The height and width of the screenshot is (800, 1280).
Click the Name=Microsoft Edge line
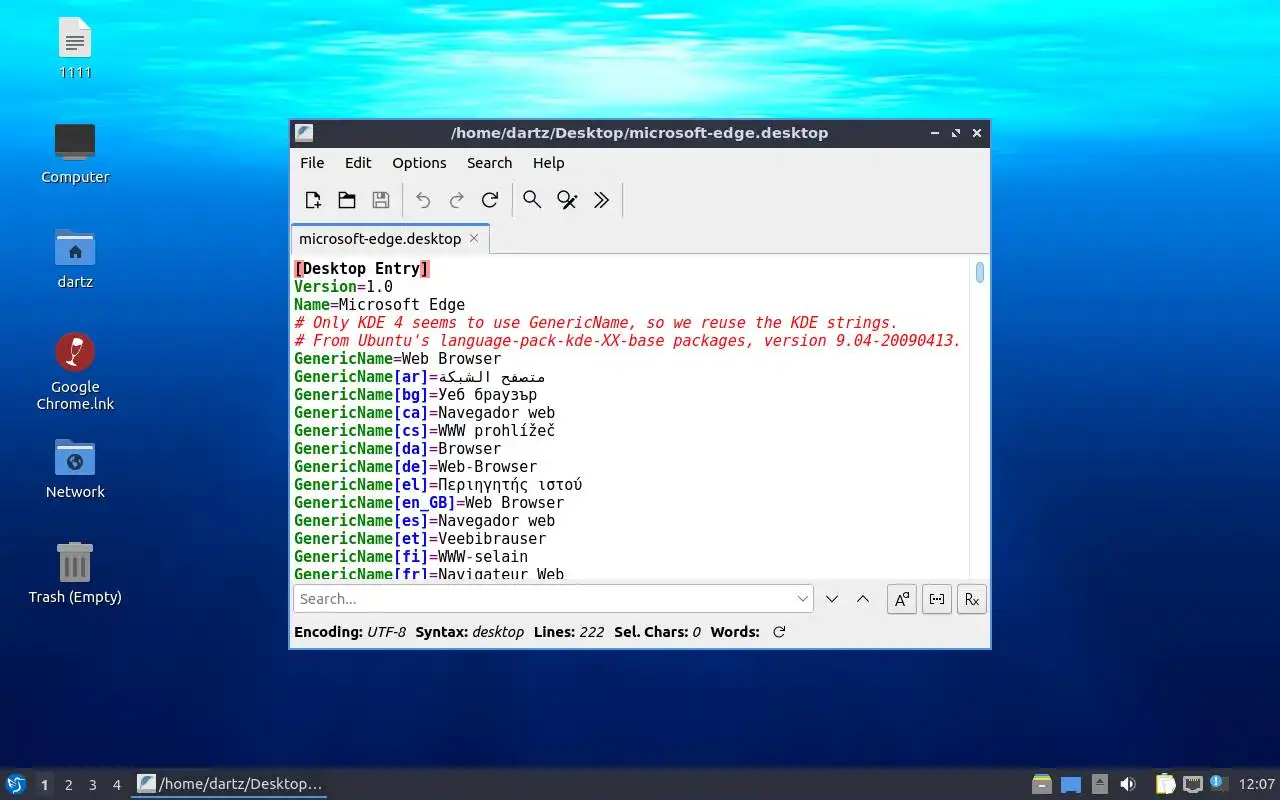pos(379,305)
